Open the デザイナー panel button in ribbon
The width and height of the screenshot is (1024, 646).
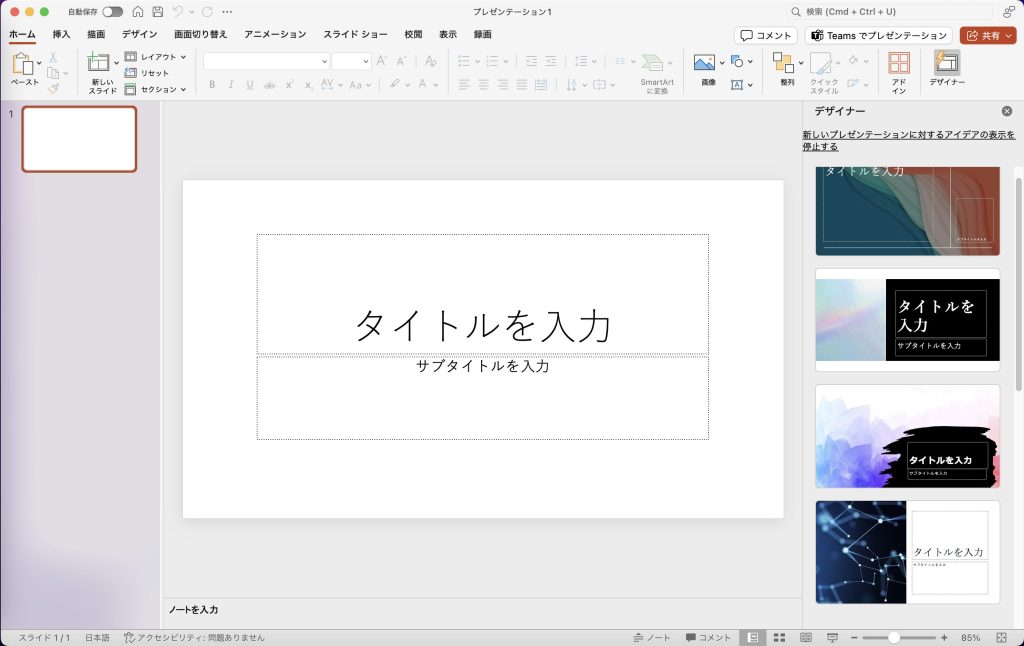(x=946, y=68)
